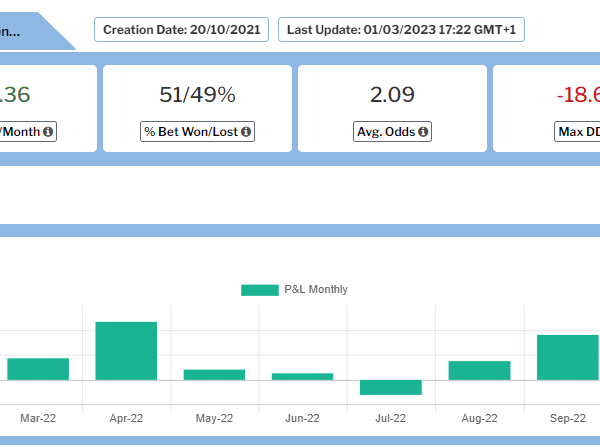Image resolution: width=600 pixels, height=447 pixels.
Task: Click the info icon next to Month label
Action: click(x=48, y=132)
